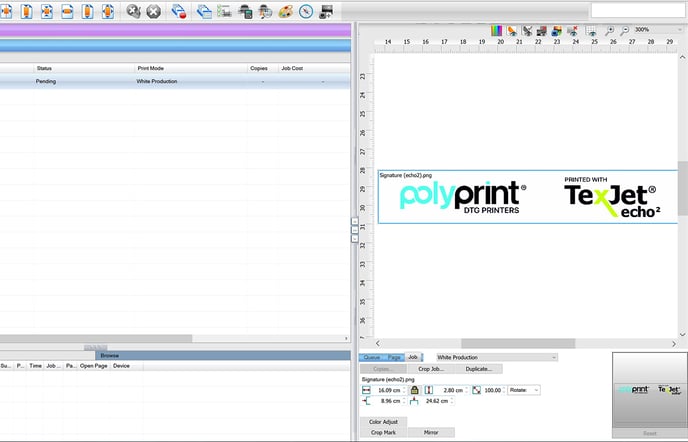Click the dark media icon with plus sign
Image resolution: width=688 pixels, height=442 pixels.
326,11
